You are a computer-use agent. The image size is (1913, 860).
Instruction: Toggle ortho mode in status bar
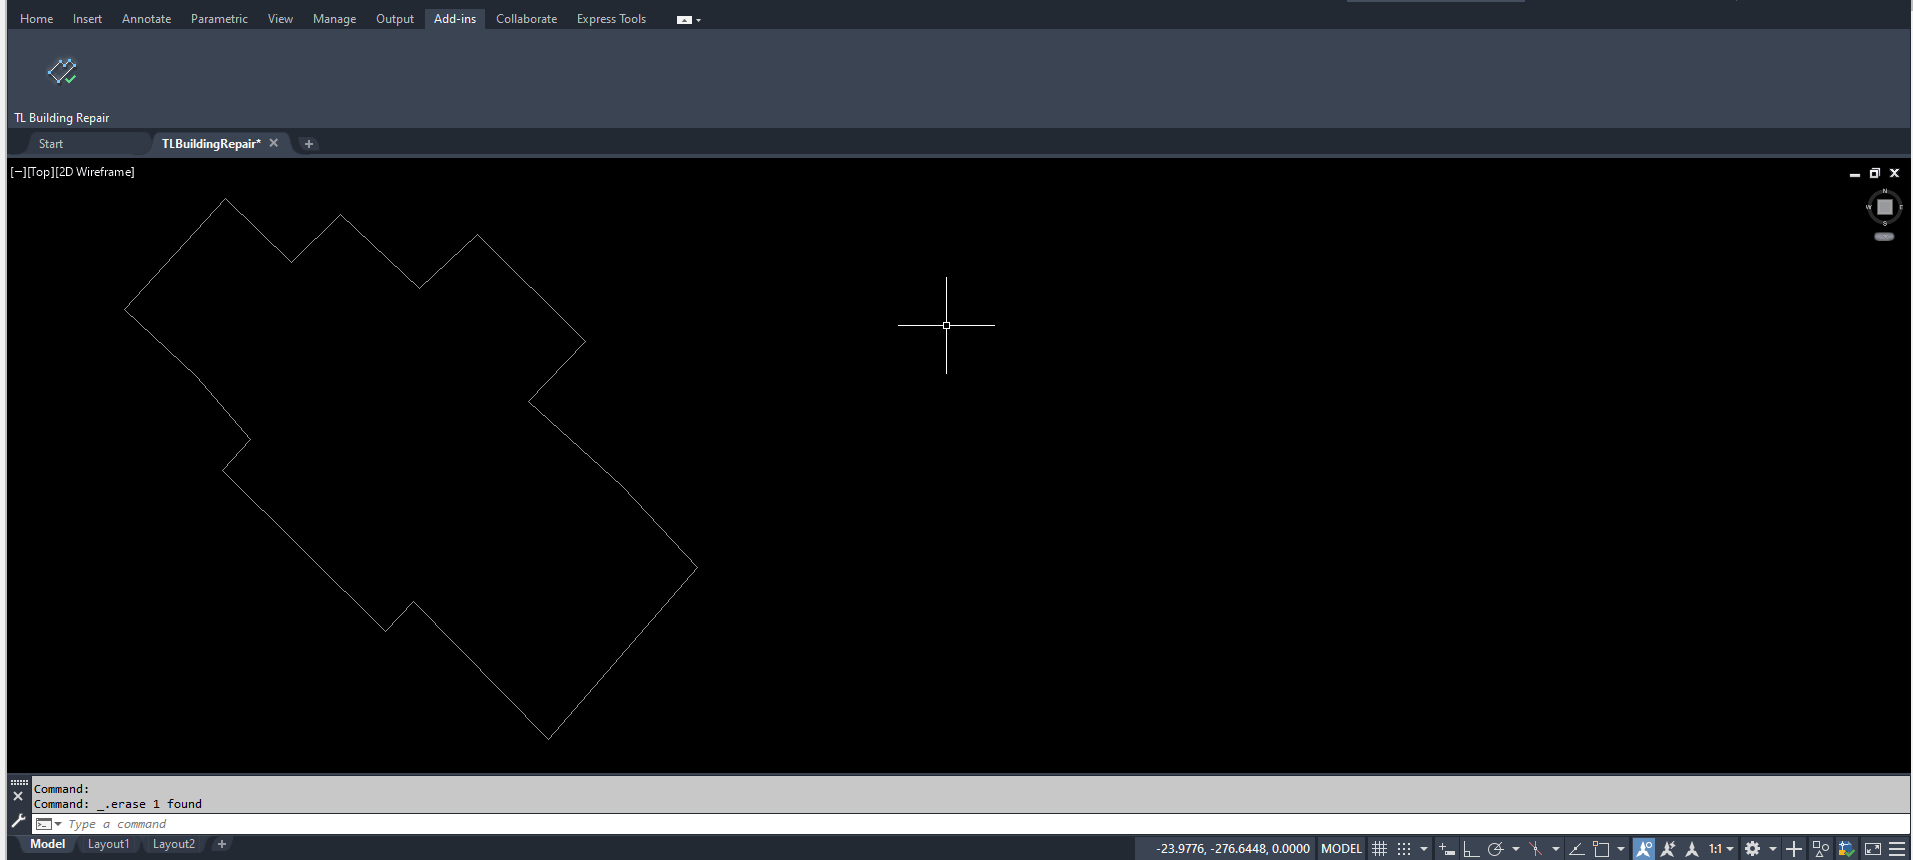click(x=1471, y=849)
